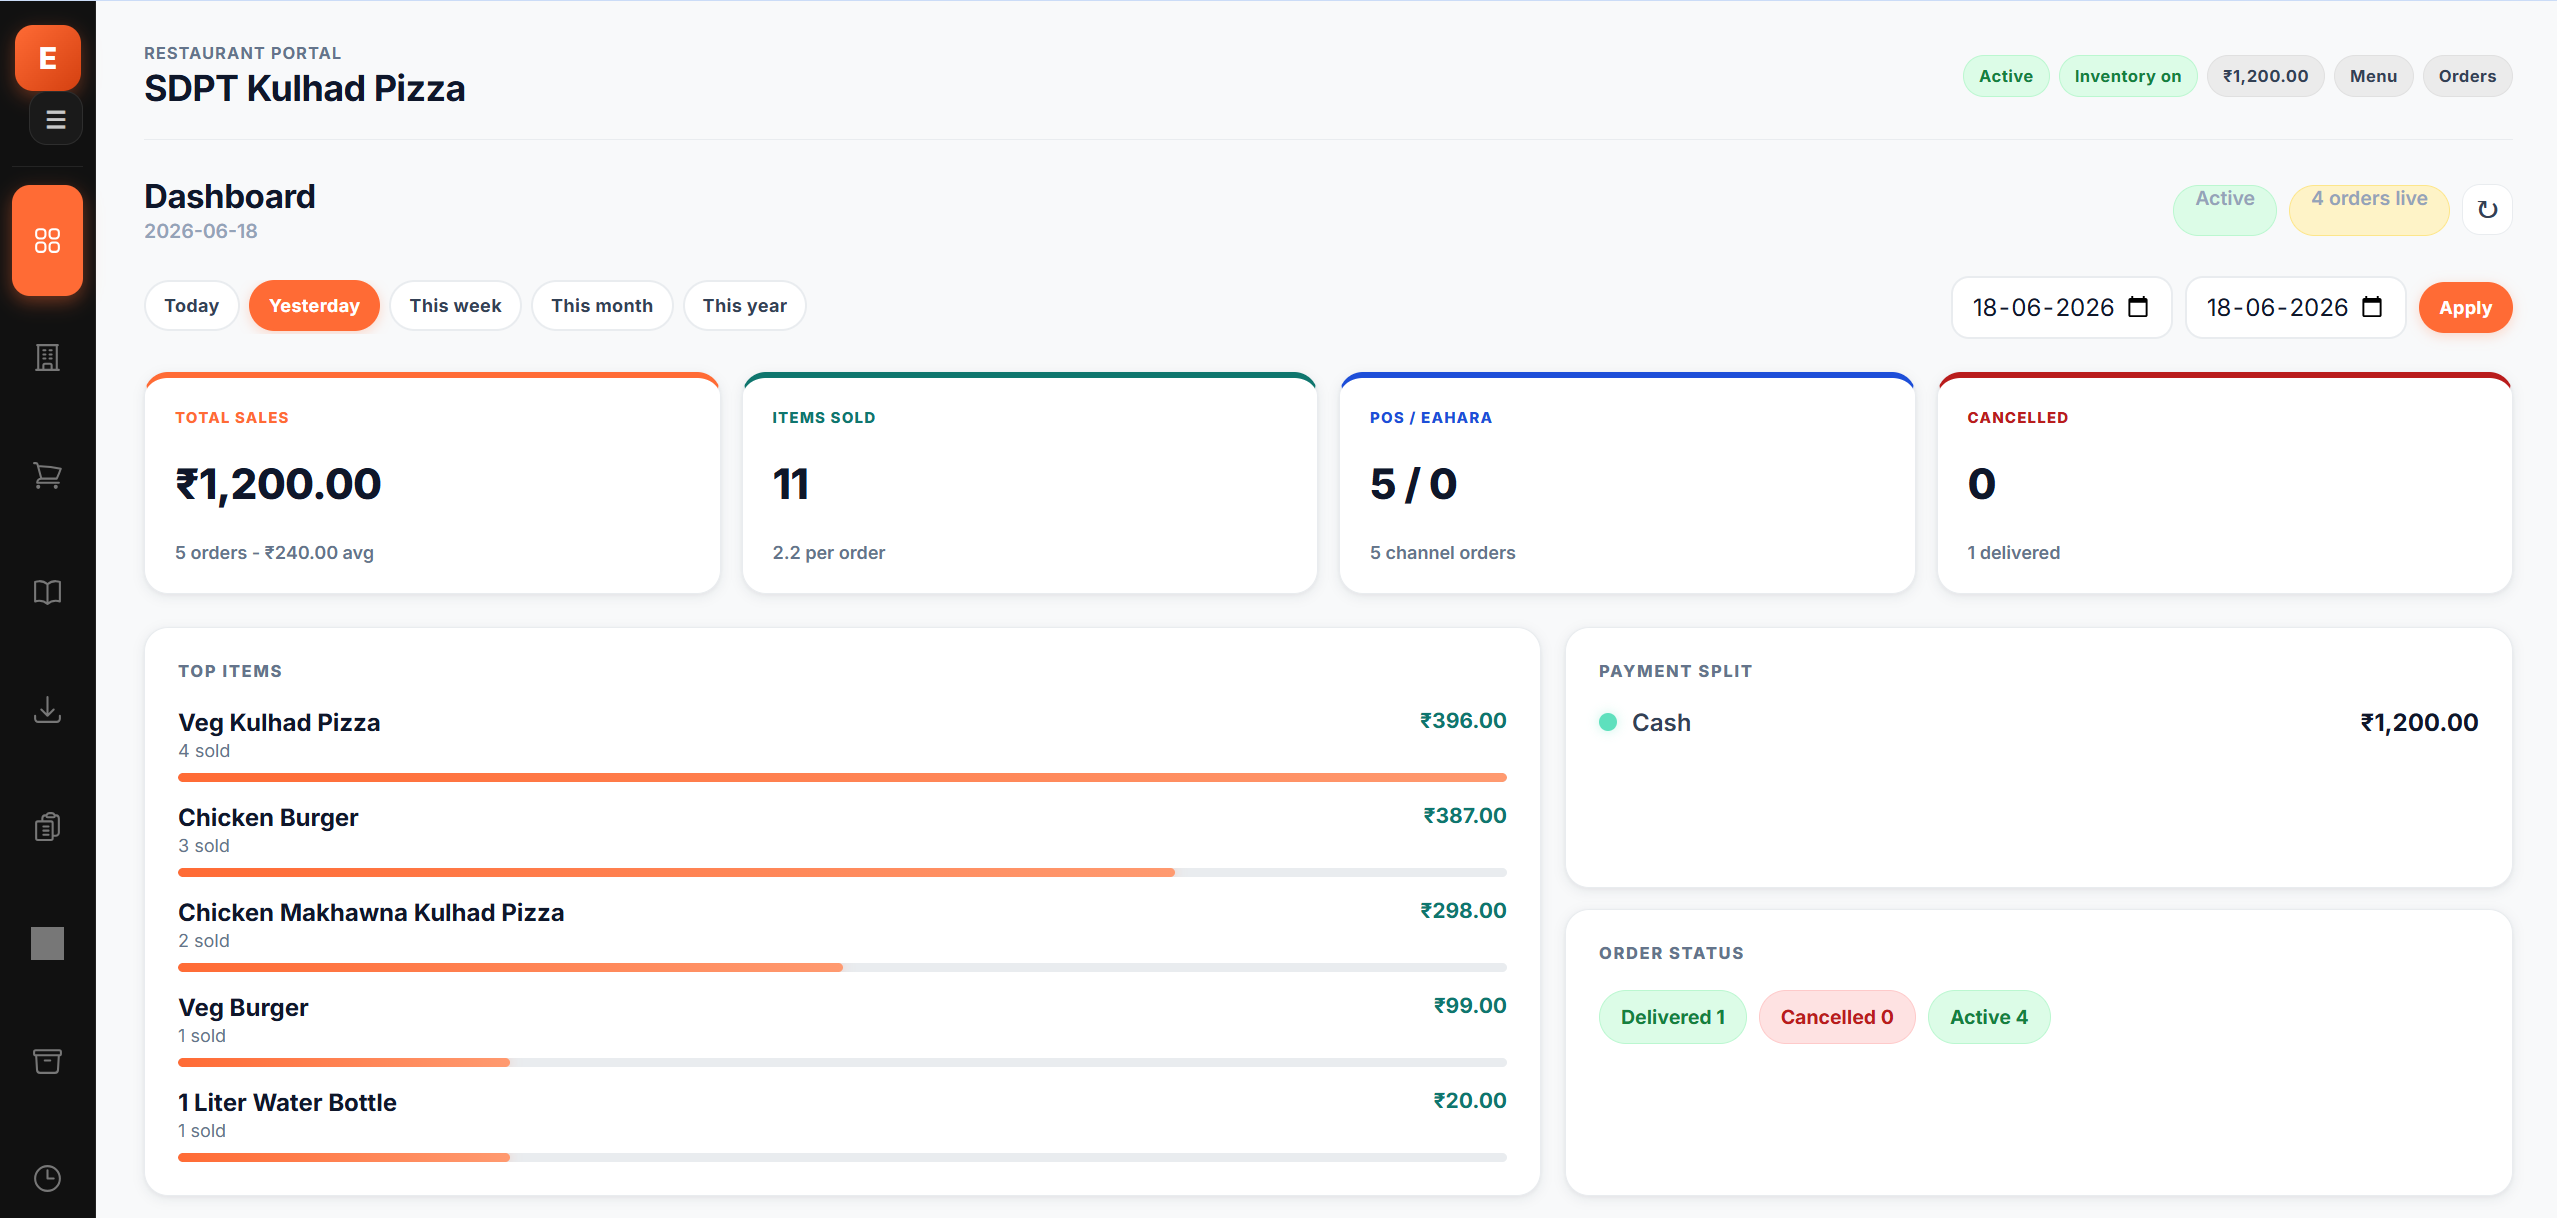Click the 4 orders live badge
The width and height of the screenshot is (2557, 1218).
click(x=2369, y=210)
